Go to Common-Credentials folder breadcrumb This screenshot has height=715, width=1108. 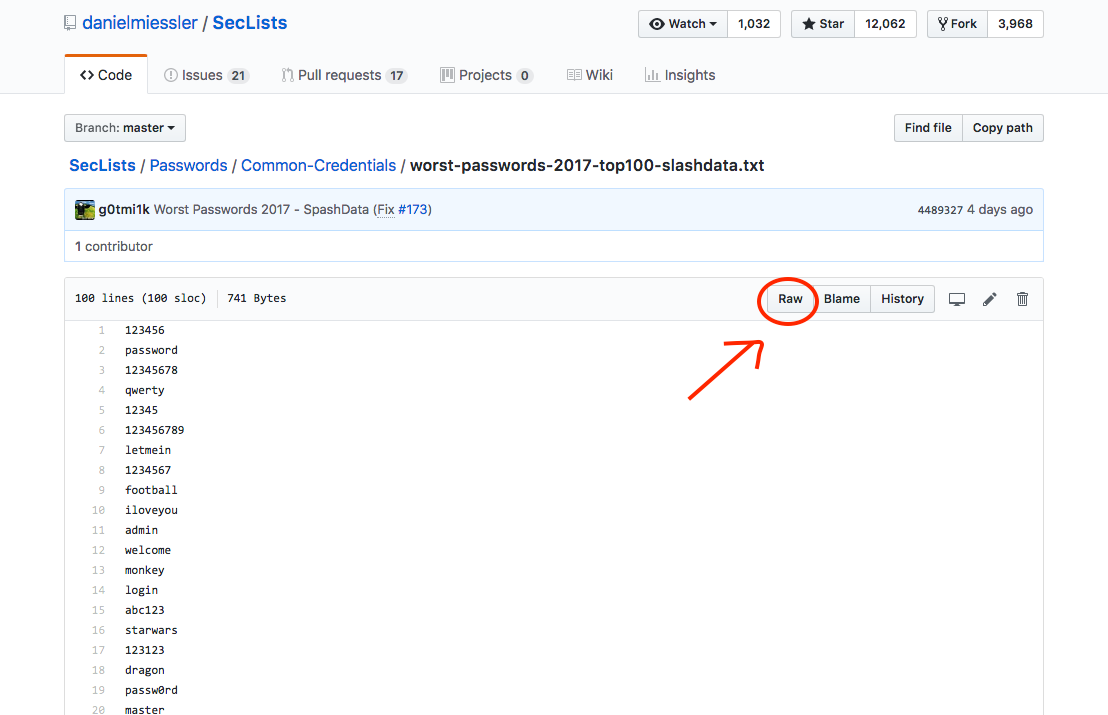click(x=319, y=165)
